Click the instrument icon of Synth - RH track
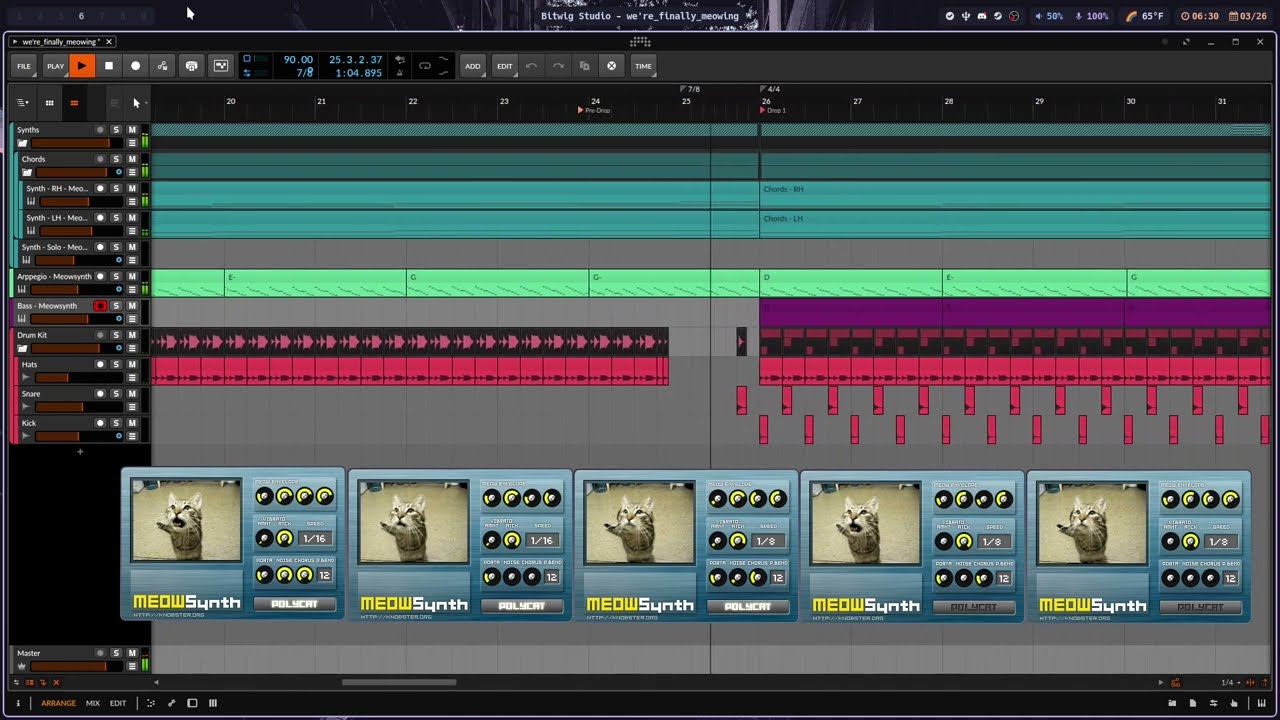1280x720 pixels. coord(31,201)
